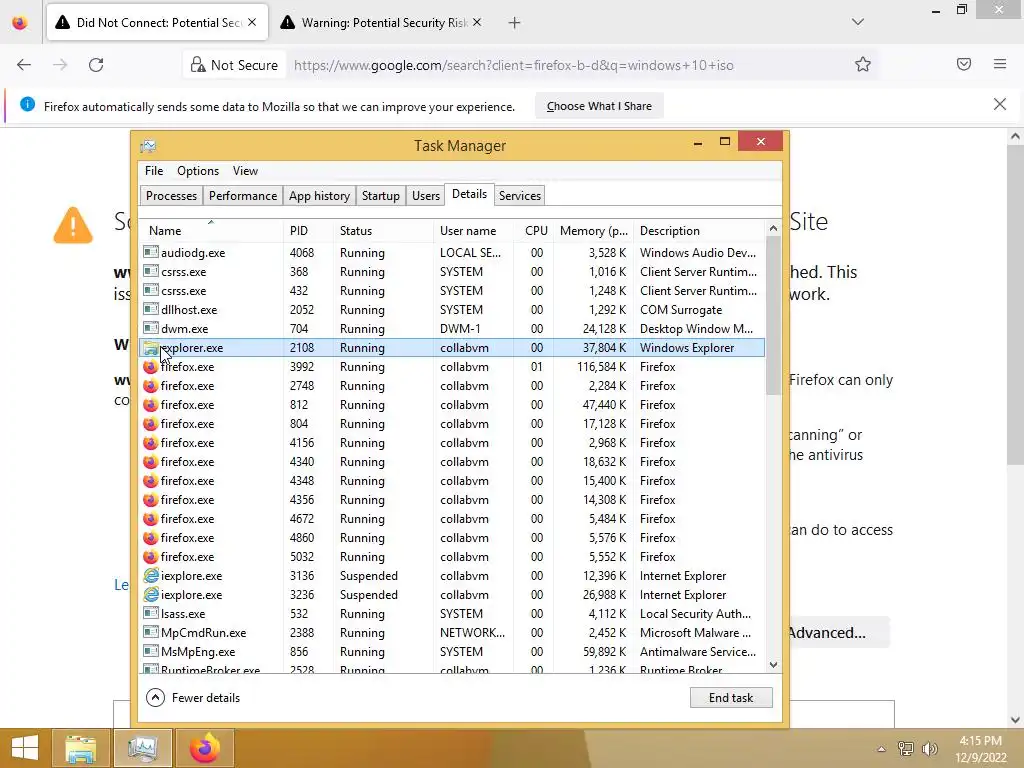Select firefox.exe with PID 5032

452,556
